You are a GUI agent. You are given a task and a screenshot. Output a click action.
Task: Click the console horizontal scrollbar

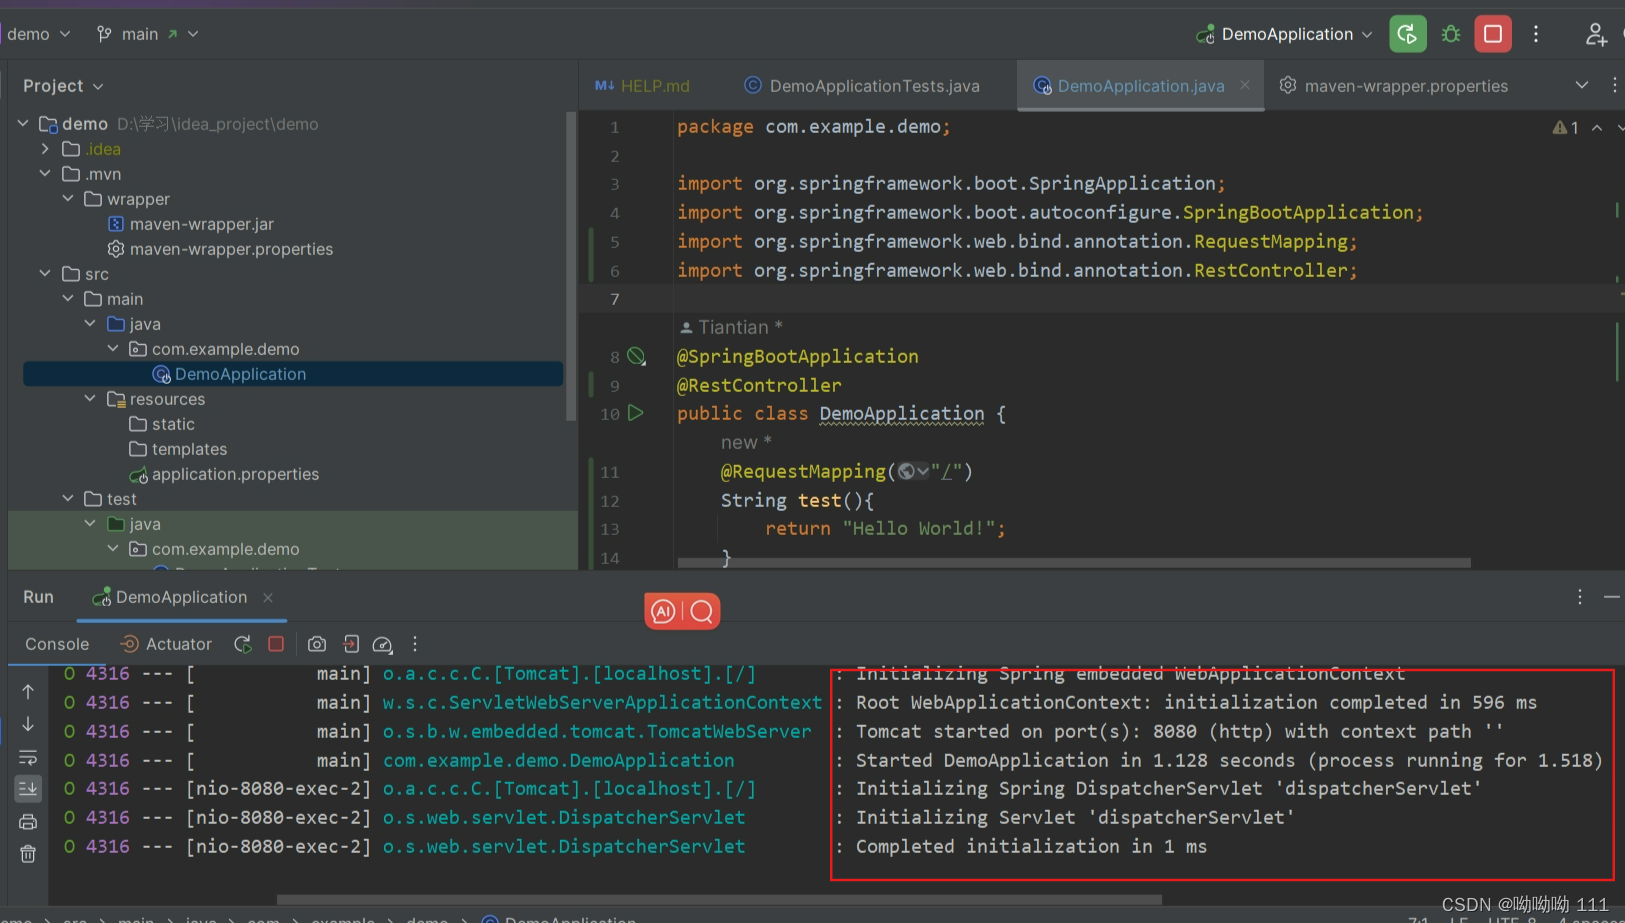719,899
